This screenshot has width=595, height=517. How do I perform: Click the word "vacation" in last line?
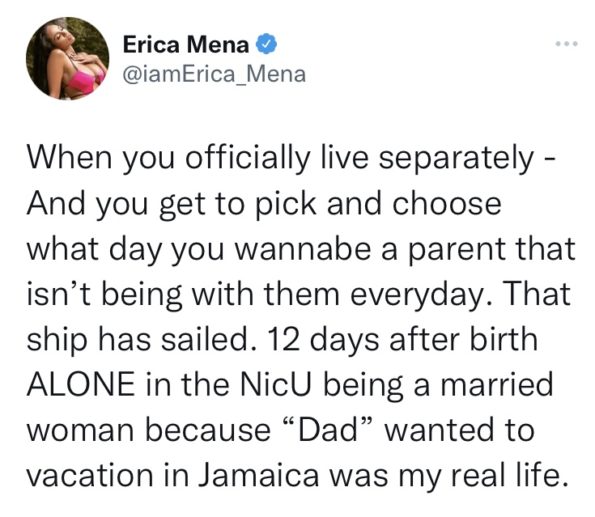[90, 475]
